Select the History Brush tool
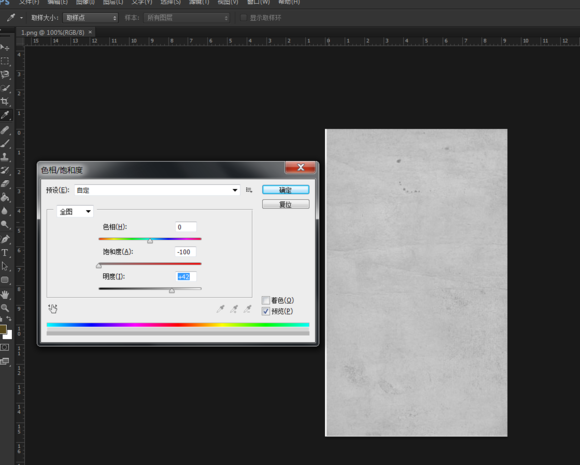 pyautogui.click(x=5, y=170)
